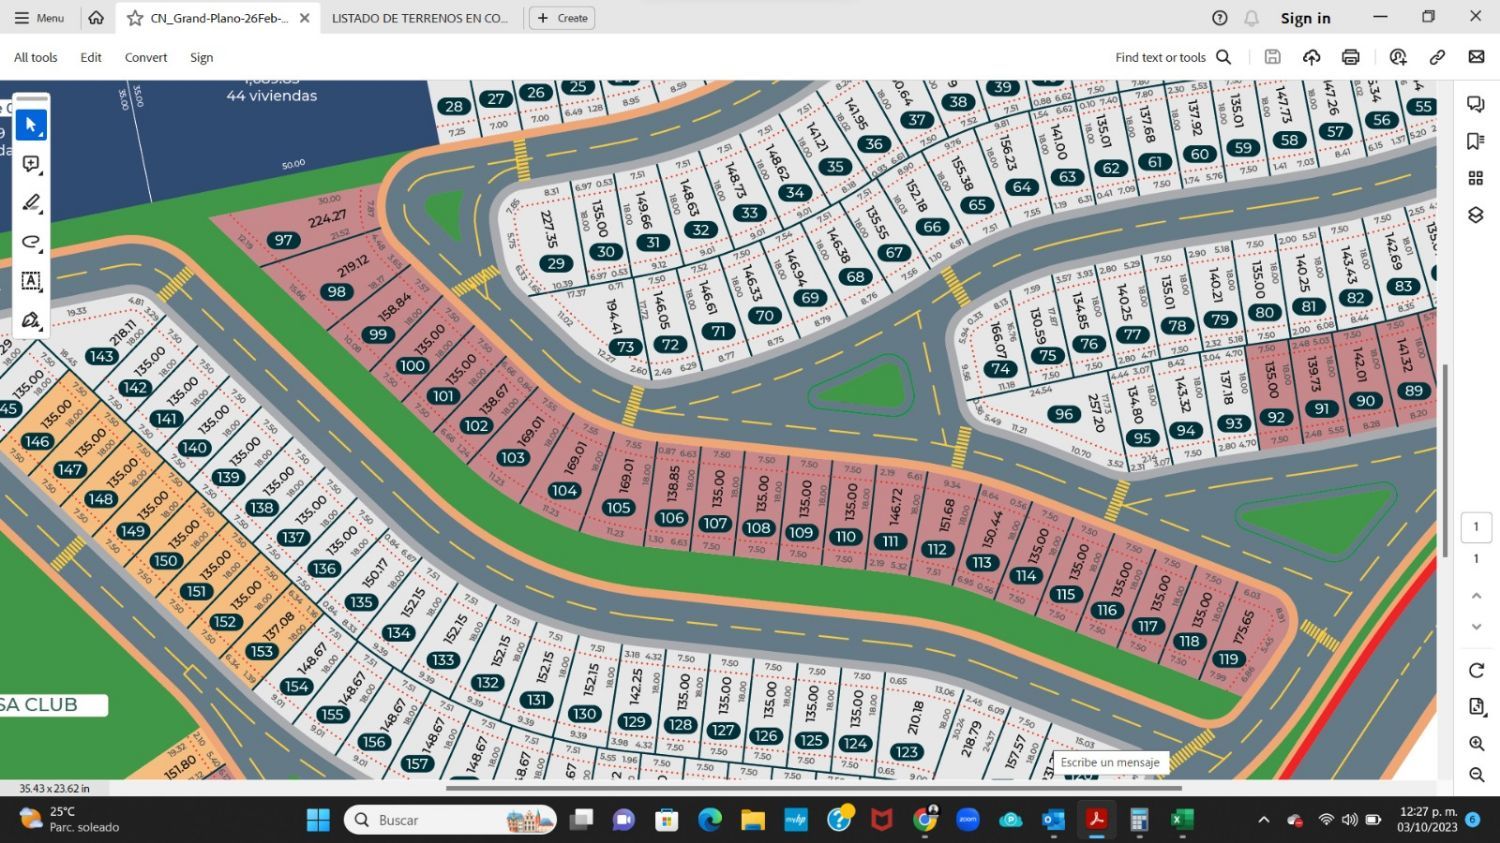The height and width of the screenshot is (843, 1500).
Task: Select the freehand draw tool
Action: pos(31,242)
